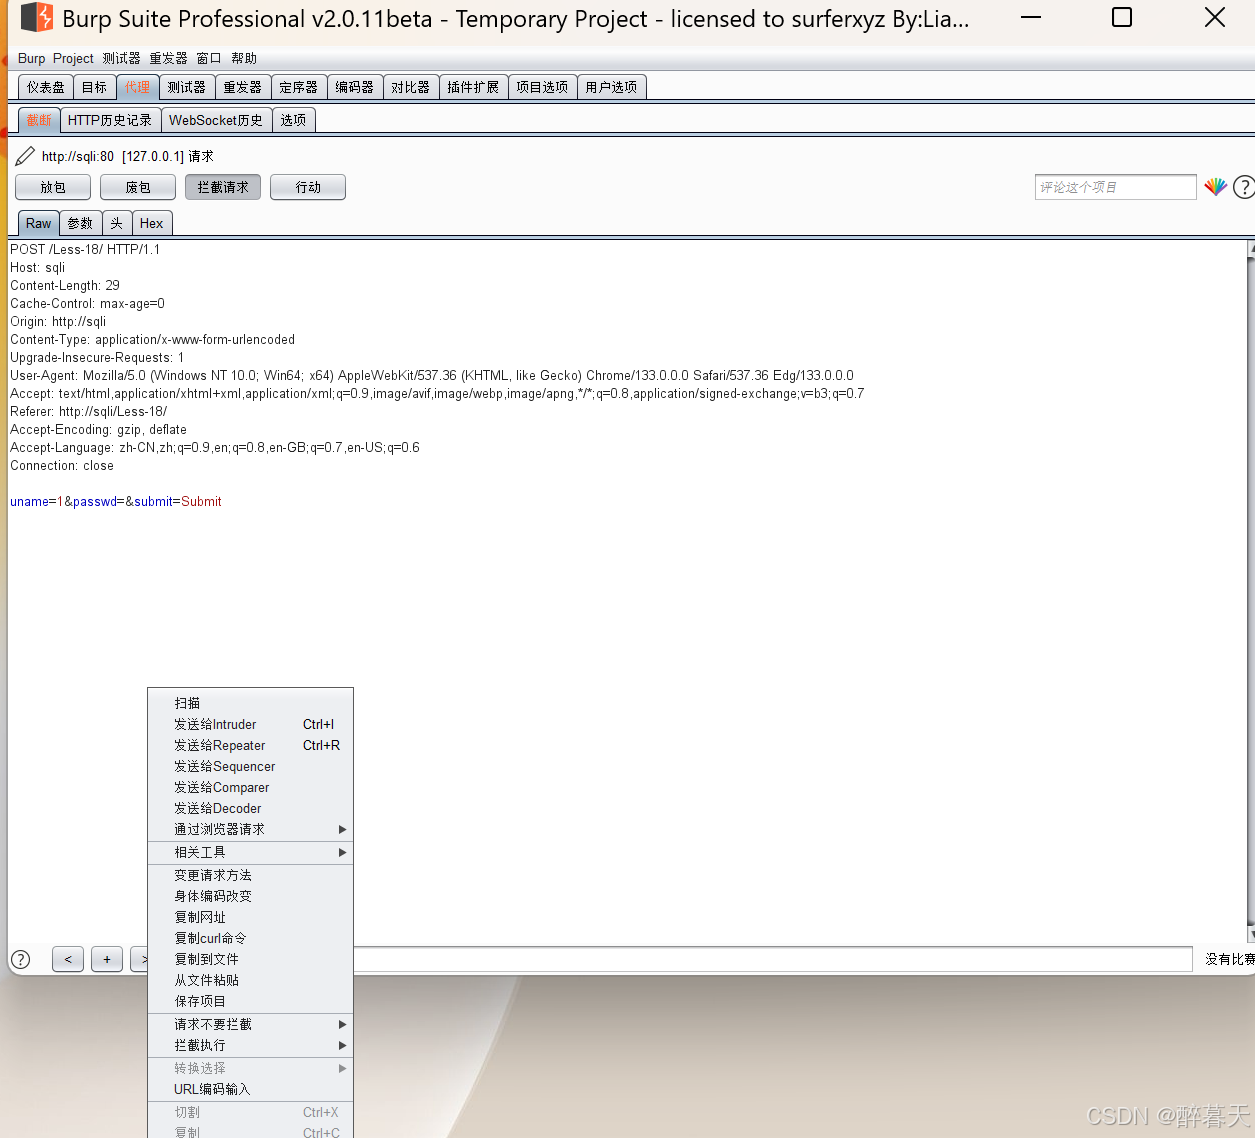Choose 复制网址 in context menu
This screenshot has width=1255, height=1138.
[x=250, y=917]
